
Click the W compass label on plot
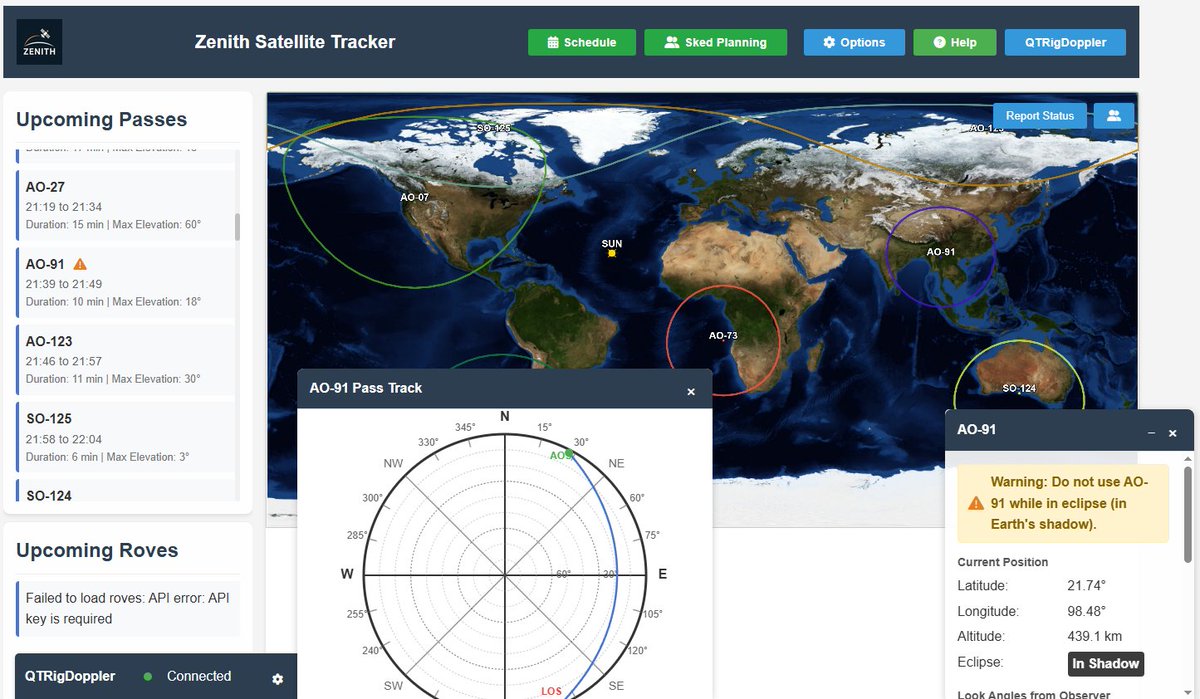(x=347, y=574)
